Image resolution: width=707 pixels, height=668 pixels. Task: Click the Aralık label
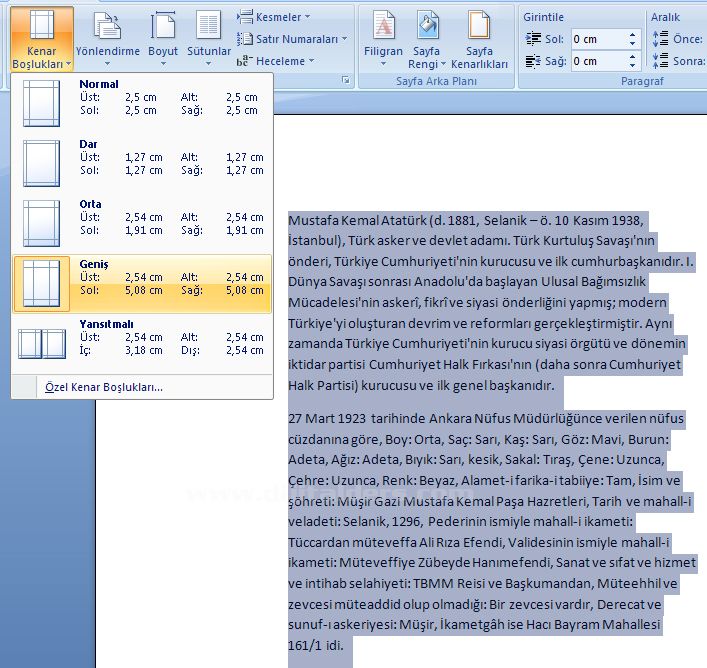[665, 17]
